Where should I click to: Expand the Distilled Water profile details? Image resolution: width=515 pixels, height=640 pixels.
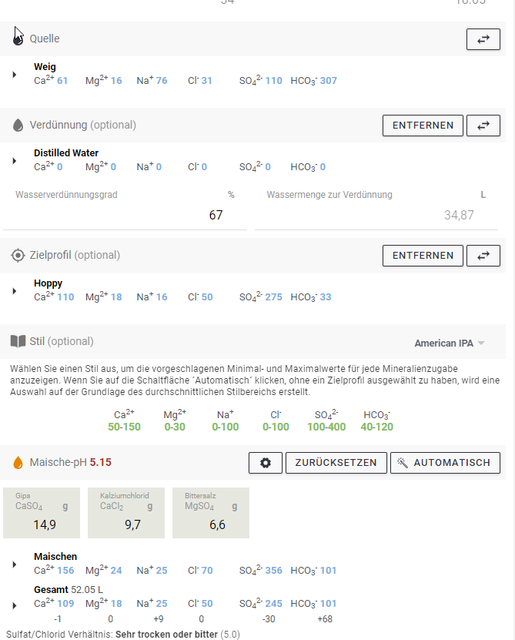coord(14,161)
